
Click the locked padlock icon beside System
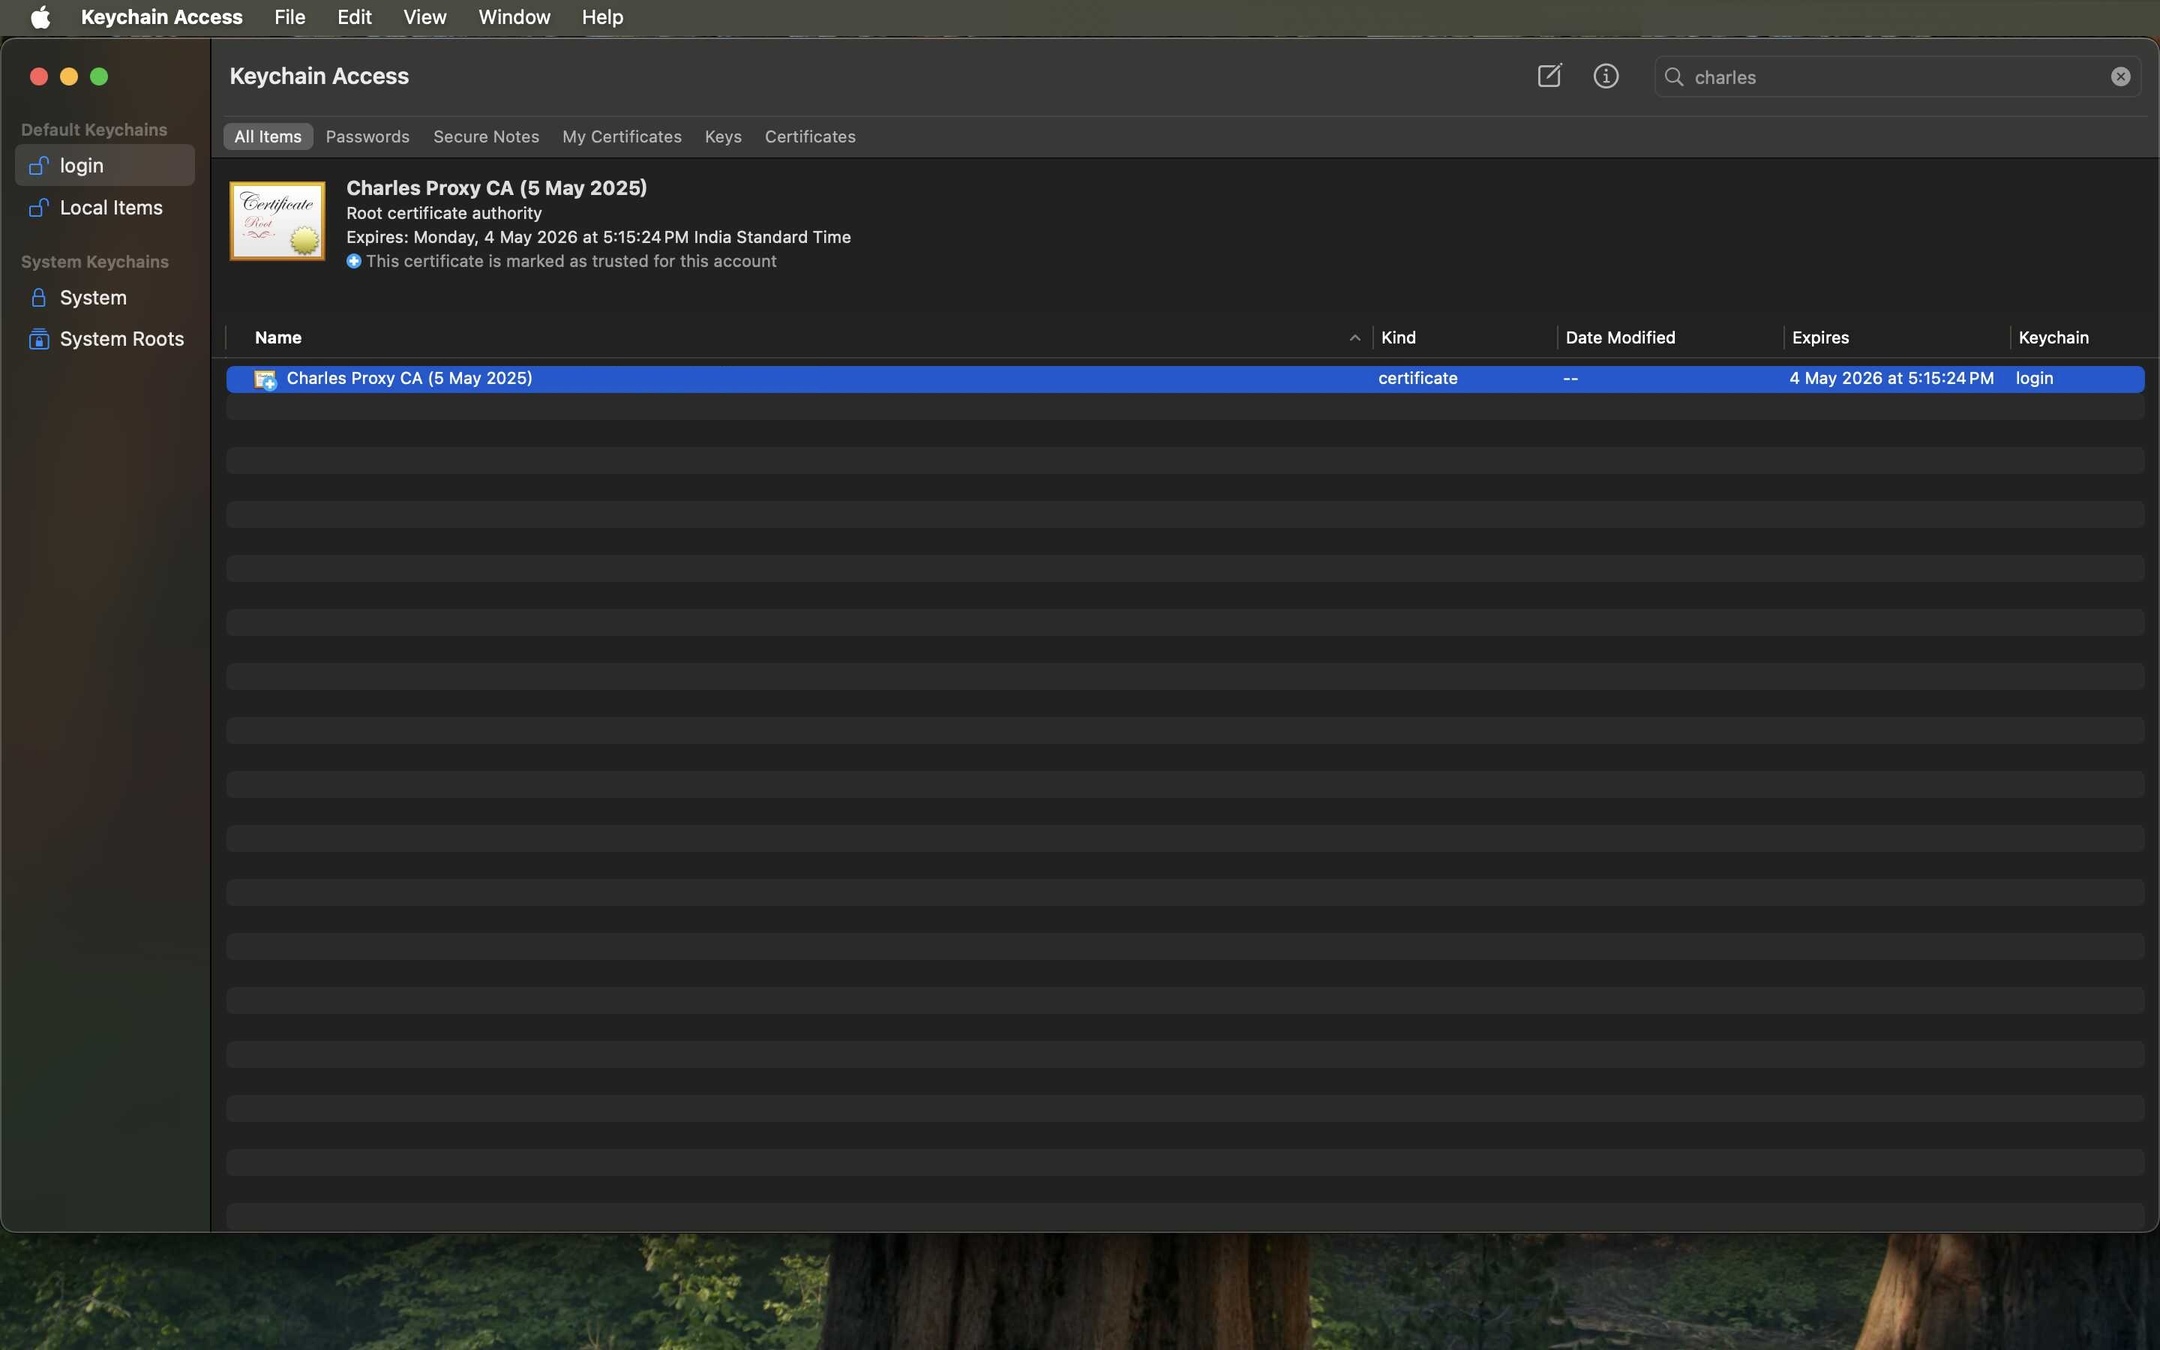(39, 297)
